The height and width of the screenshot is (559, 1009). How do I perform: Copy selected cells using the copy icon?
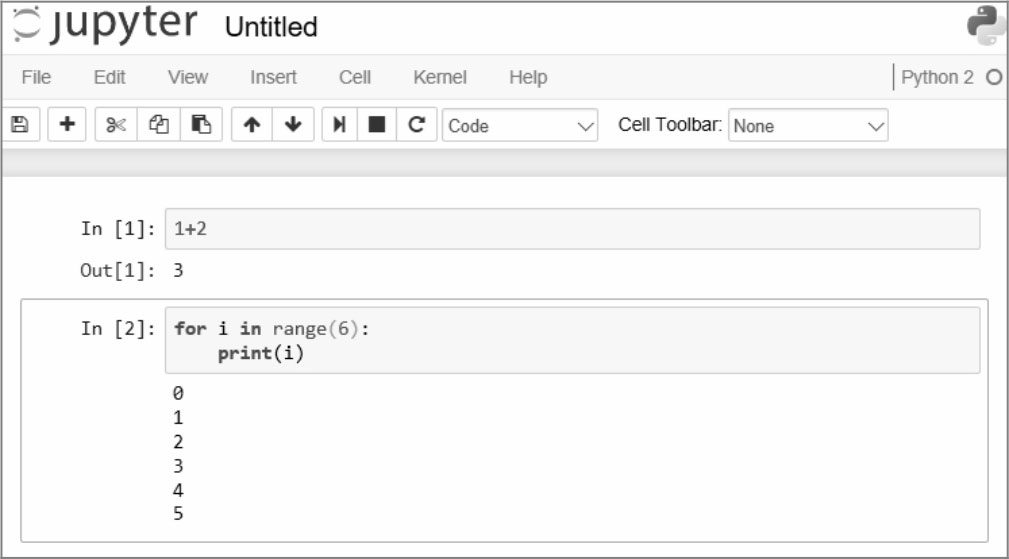pyautogui.click(x=158, y=124)
